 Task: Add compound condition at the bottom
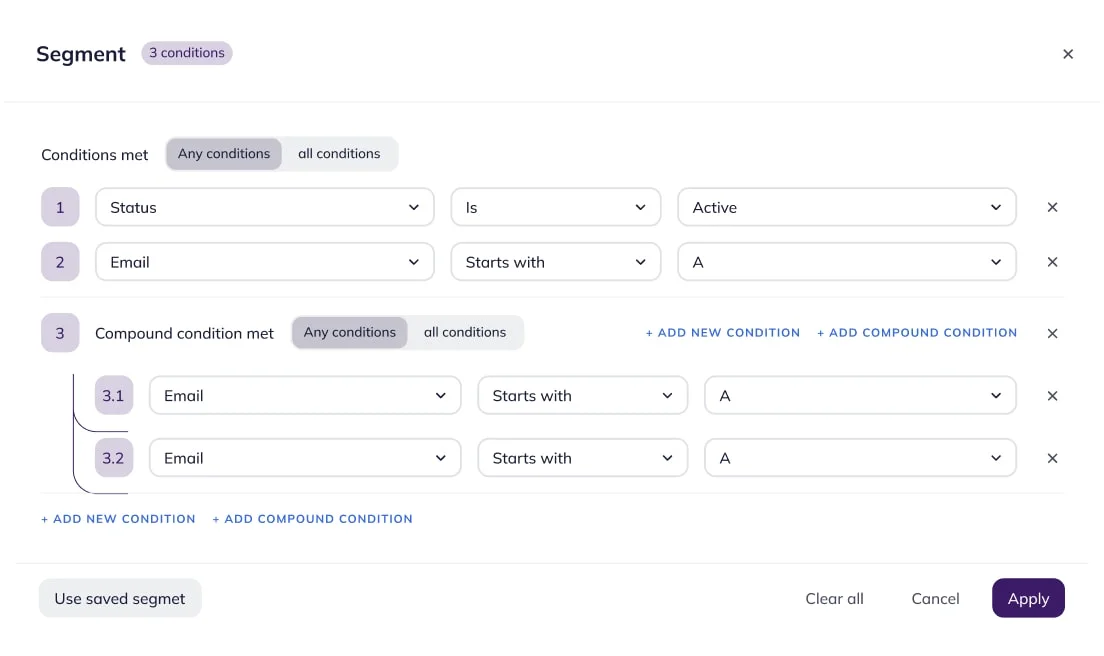coord(312,519)
